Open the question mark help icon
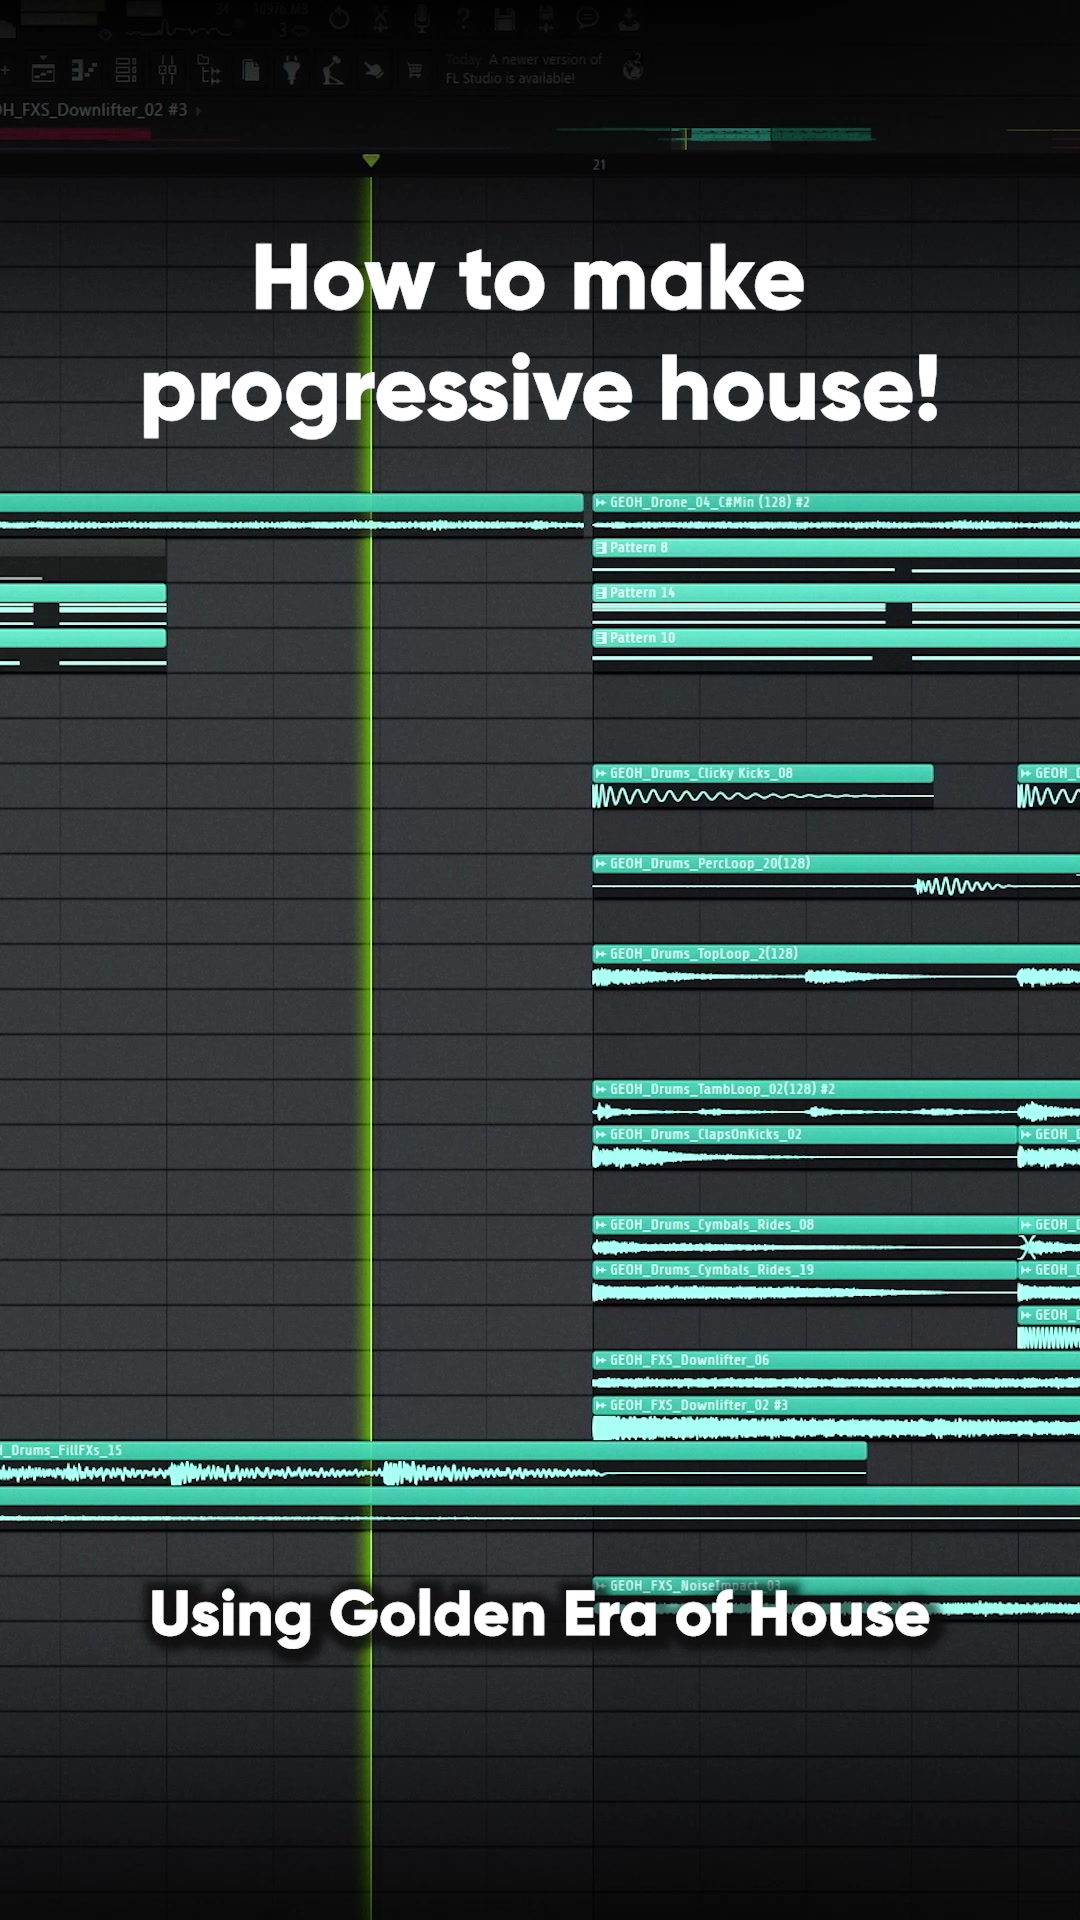This screenshot has height=1920, width=1080. pos(463,18)
